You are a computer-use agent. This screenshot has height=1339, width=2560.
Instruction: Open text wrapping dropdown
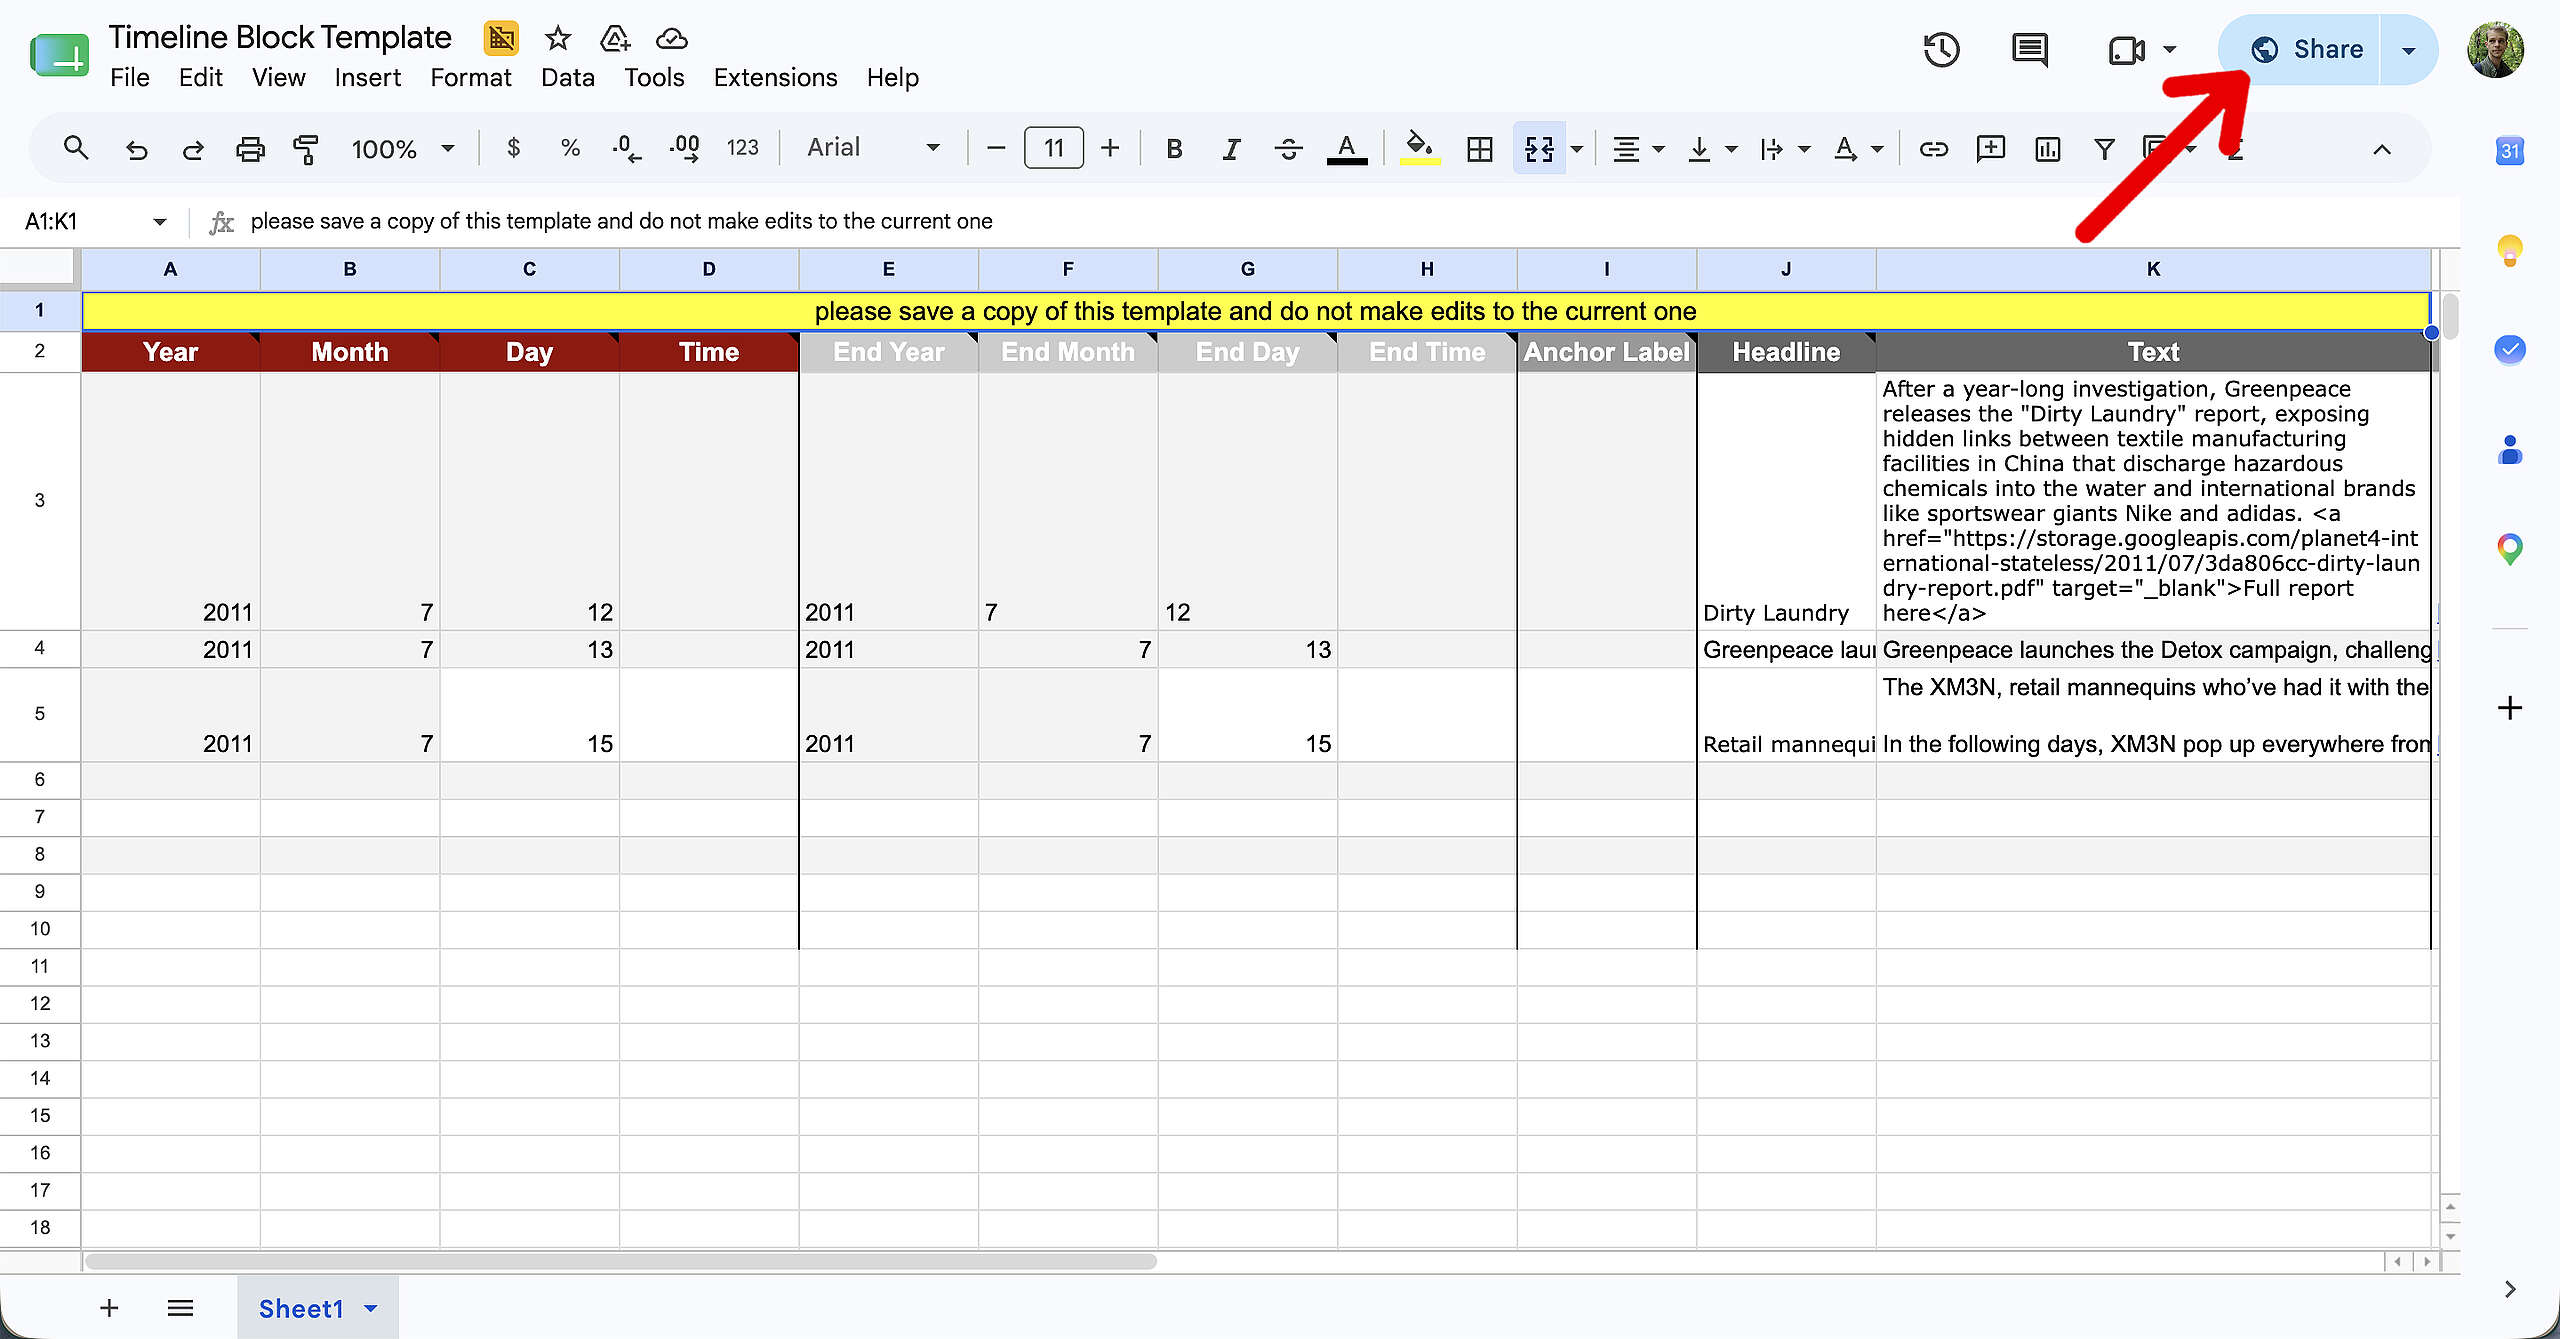(x=1785, y=149)
